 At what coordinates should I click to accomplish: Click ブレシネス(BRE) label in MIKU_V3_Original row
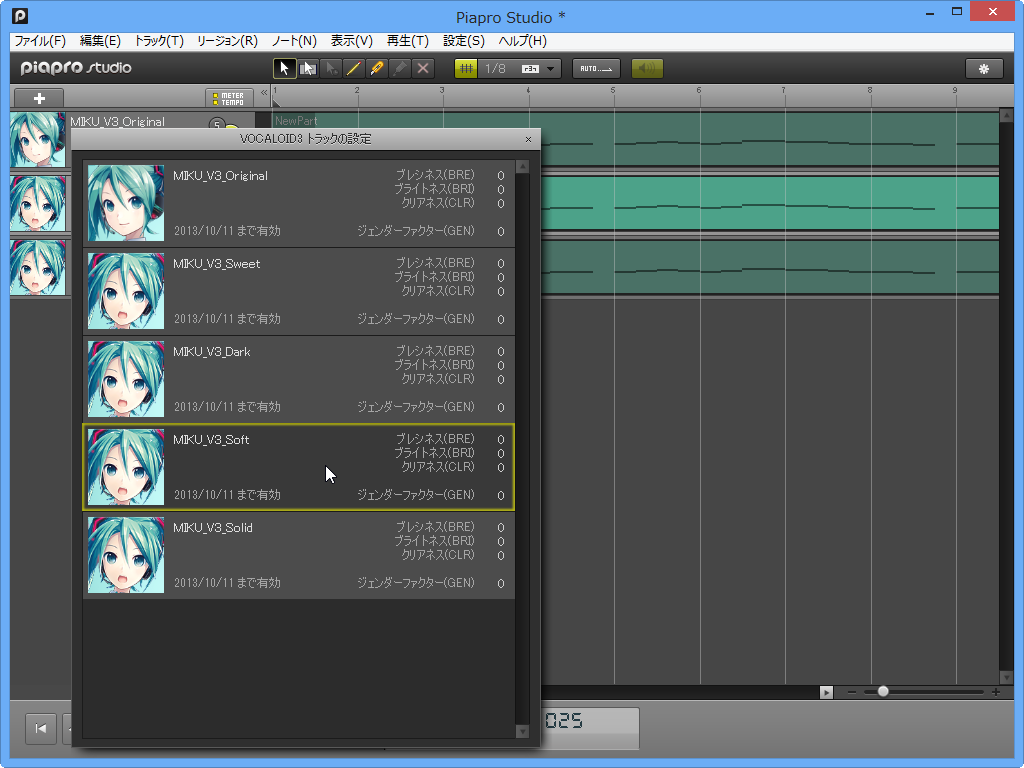[435, 175]
